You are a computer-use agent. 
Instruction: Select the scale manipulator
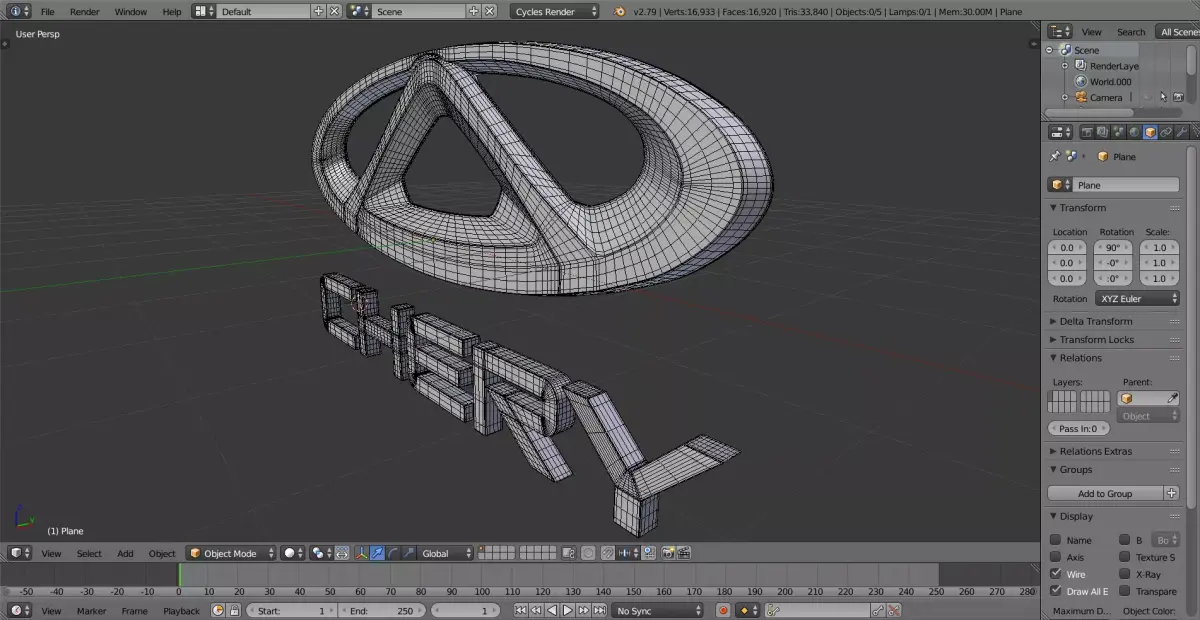[408, 553]
